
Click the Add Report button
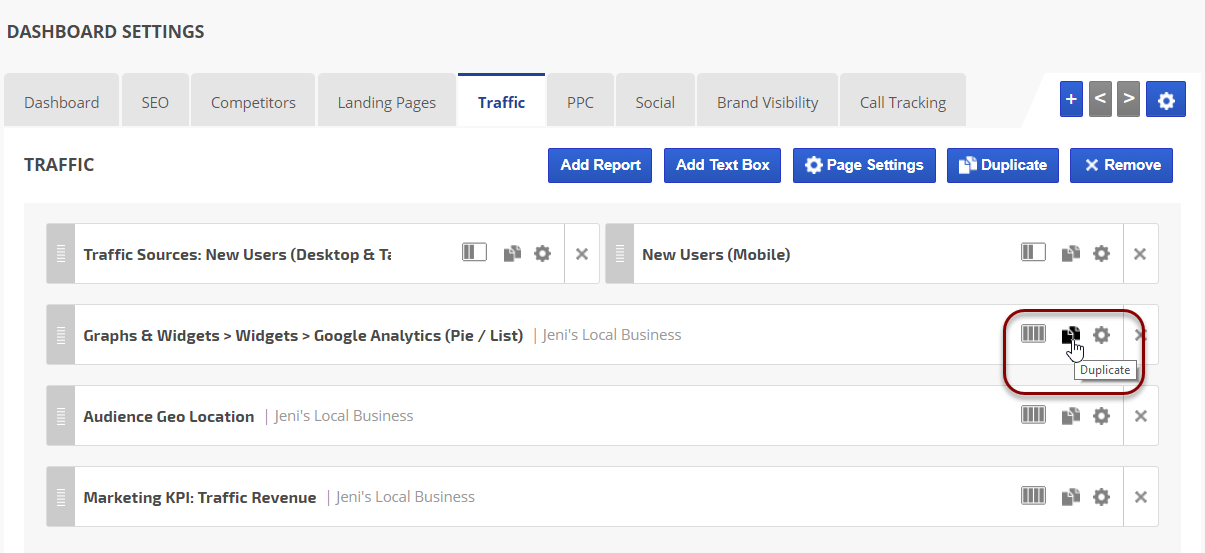pos(600,165)
